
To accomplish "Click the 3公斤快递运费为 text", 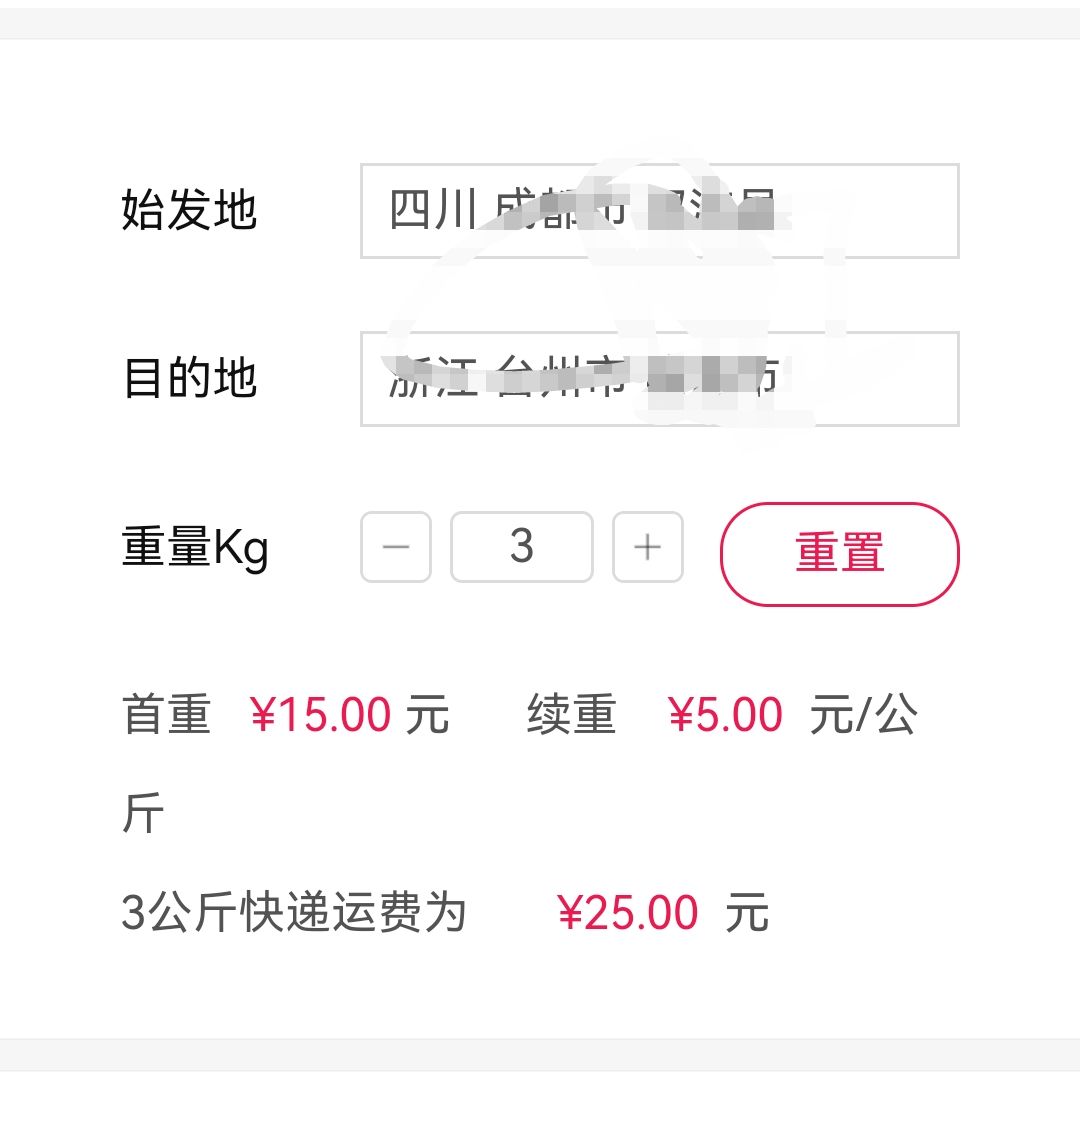I will [x=294, y=912].
